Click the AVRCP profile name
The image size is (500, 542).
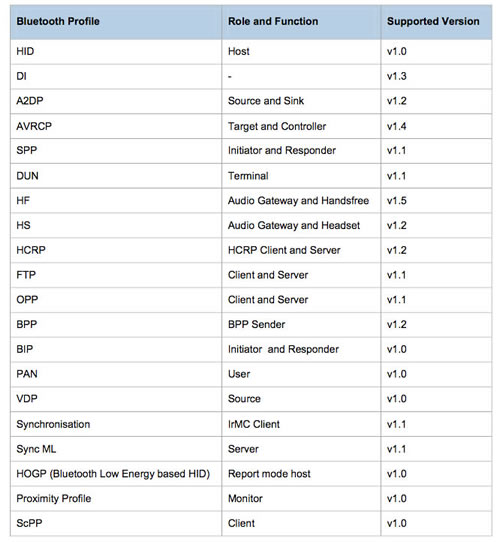click(34, 126)
